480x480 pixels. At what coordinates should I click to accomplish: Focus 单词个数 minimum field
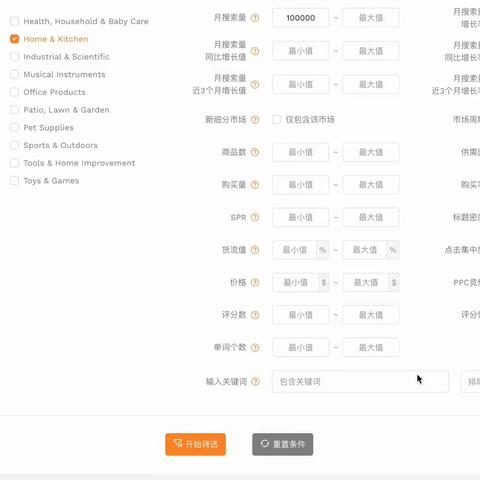coord(300,347)
